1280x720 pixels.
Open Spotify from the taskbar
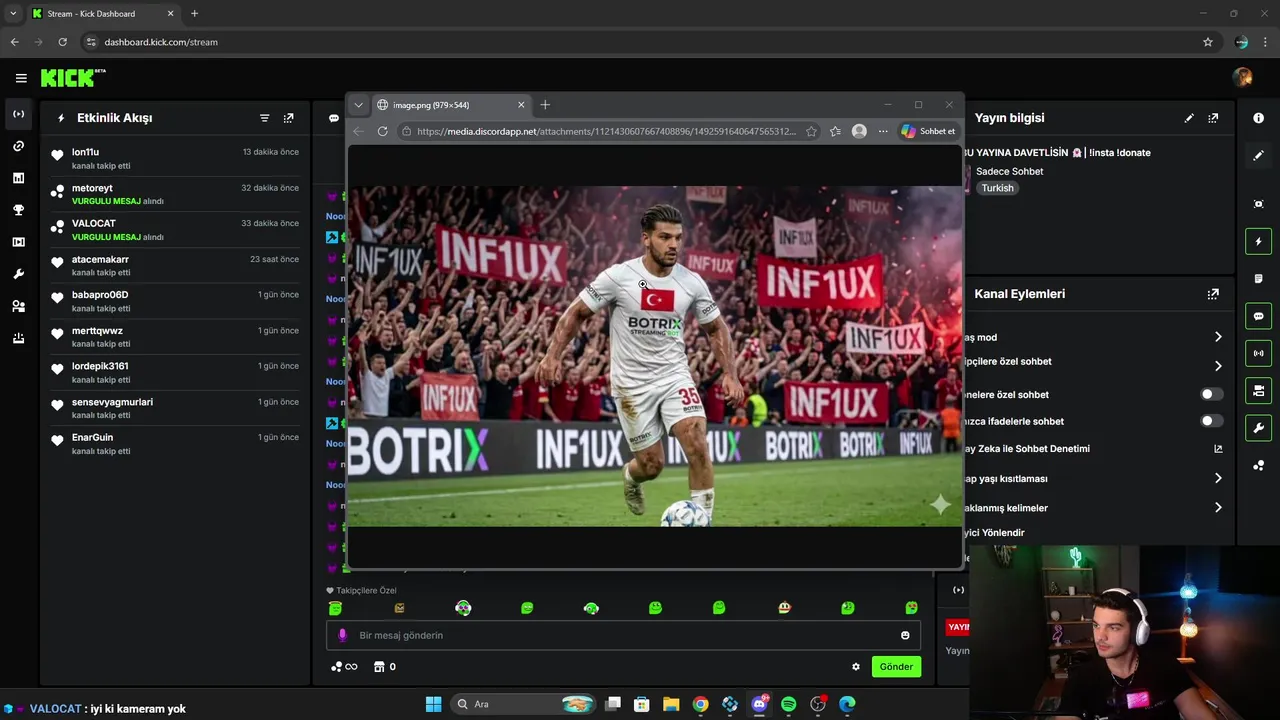pyautogui.click(x=788, y=704)
